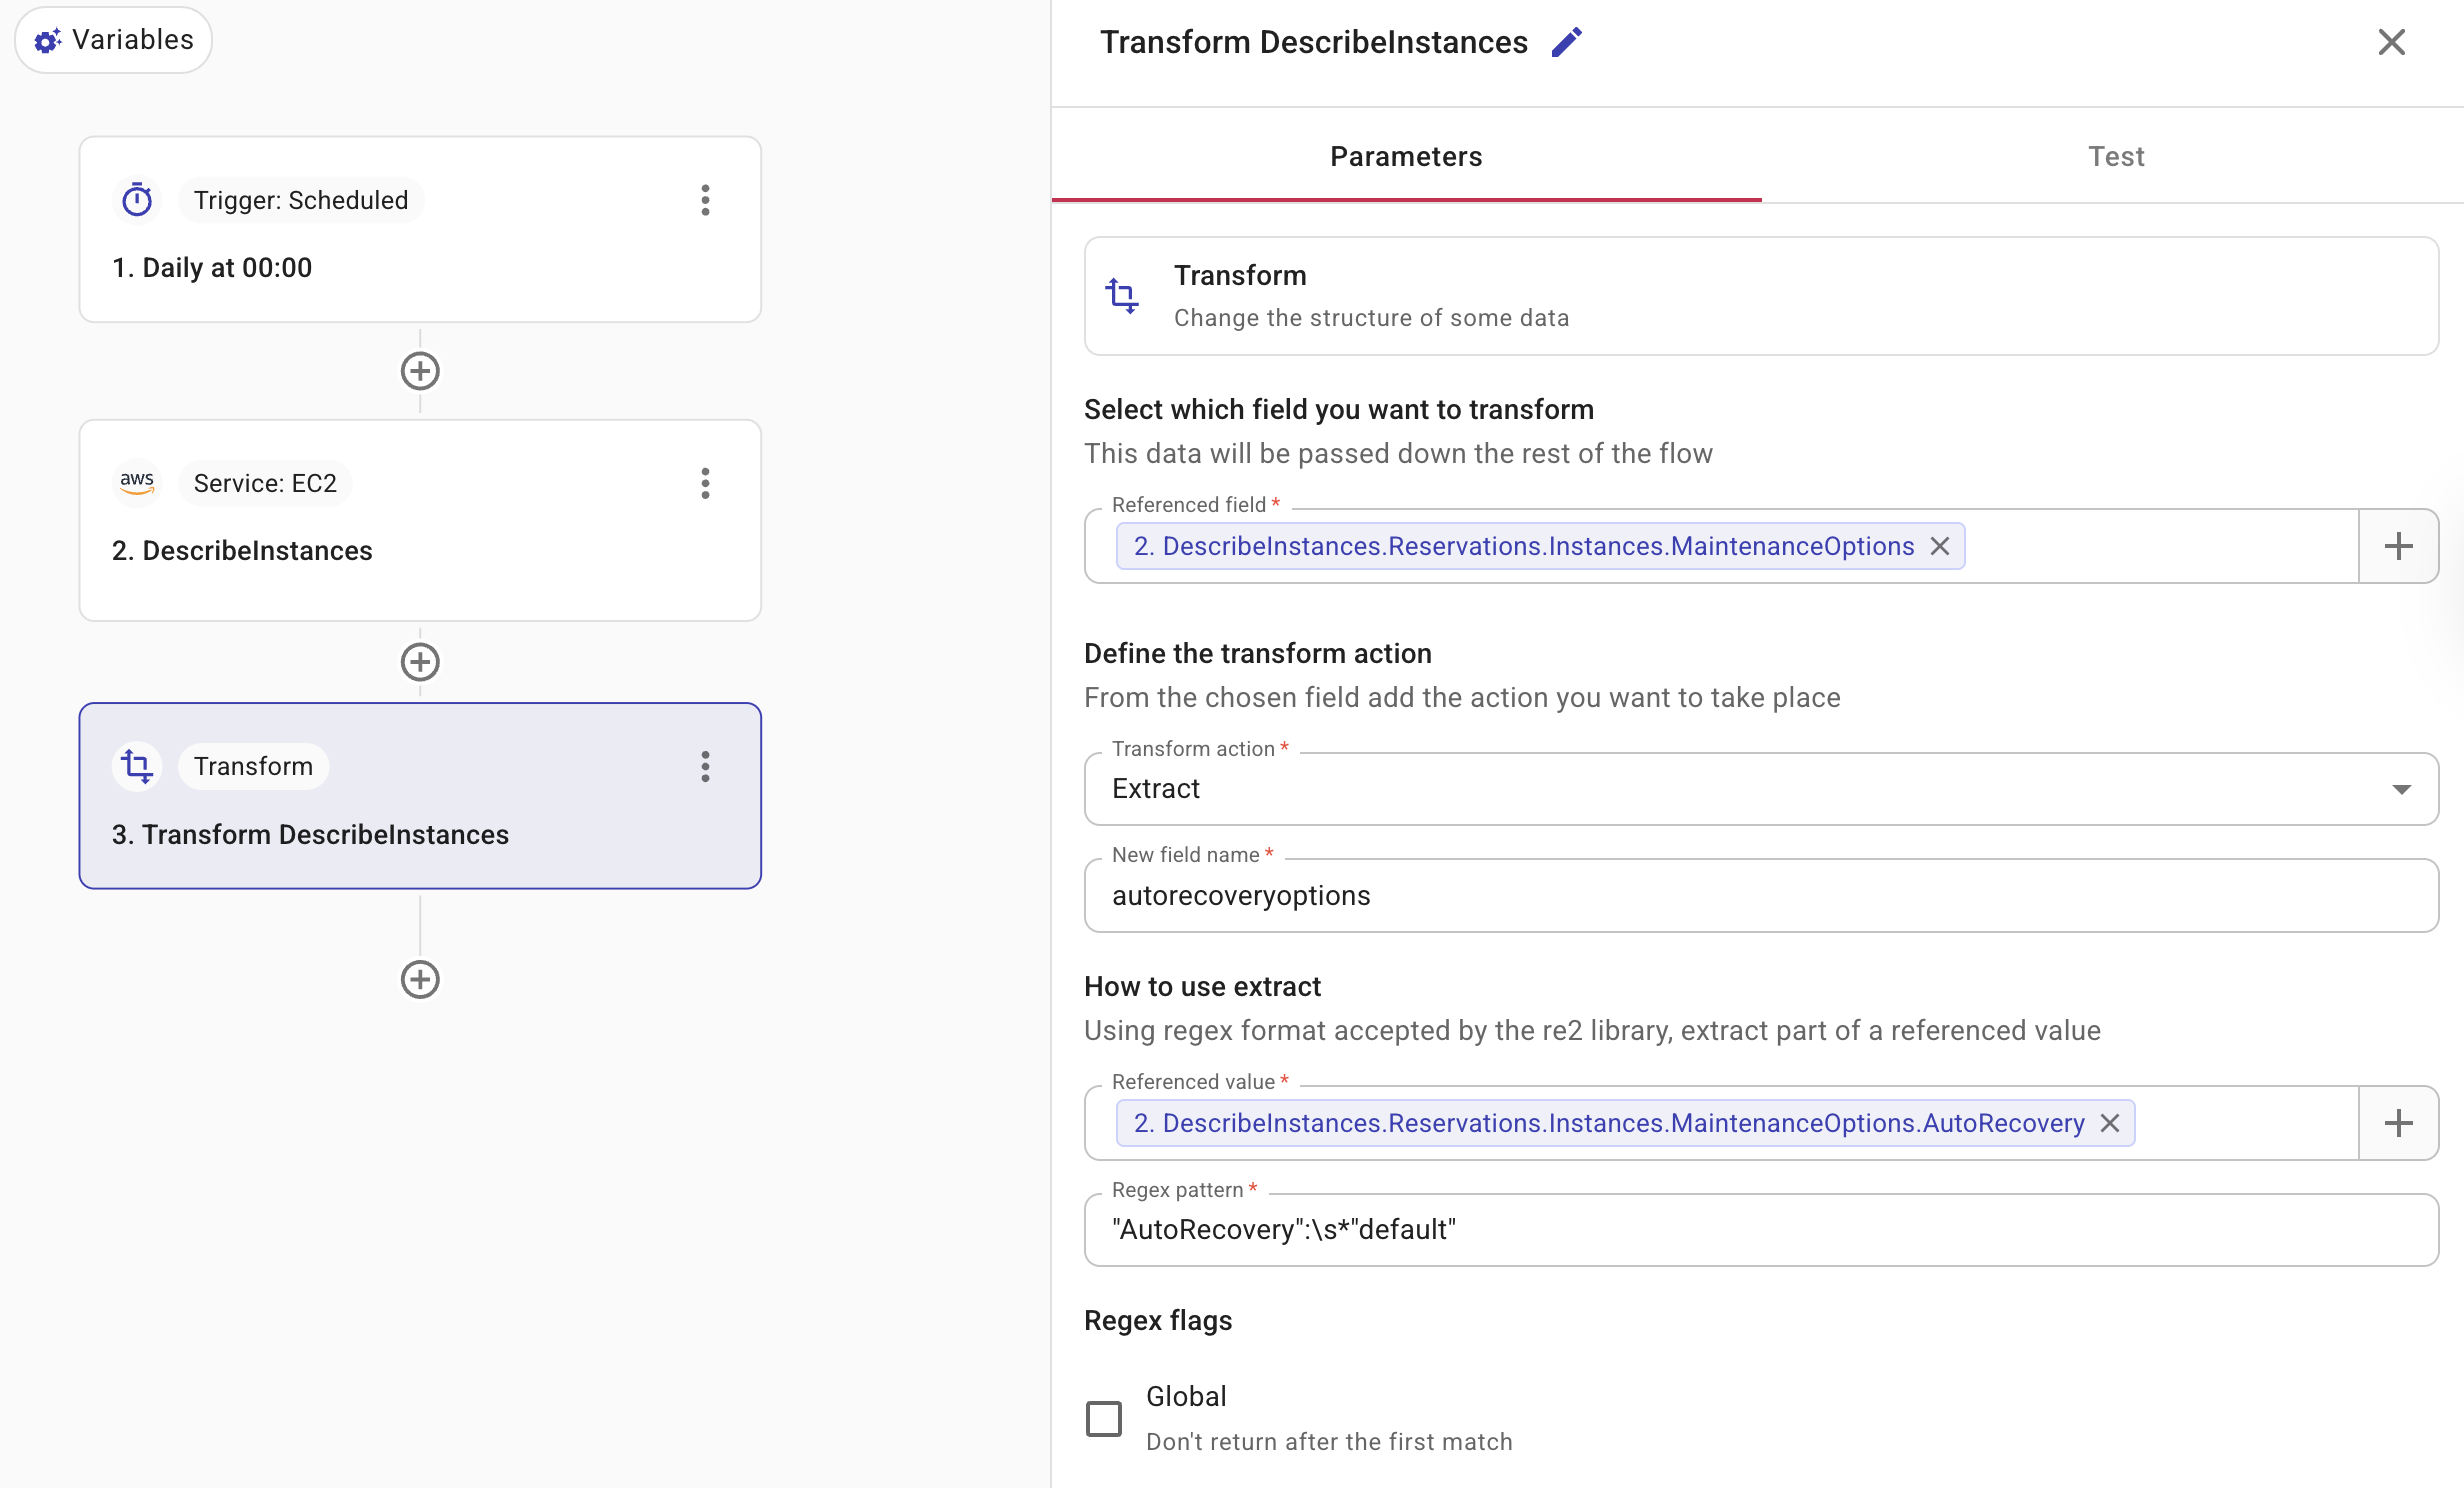Click plus button beside Referenced value
This screenshot has width=2464, height=1488.
point(2398,1123)
